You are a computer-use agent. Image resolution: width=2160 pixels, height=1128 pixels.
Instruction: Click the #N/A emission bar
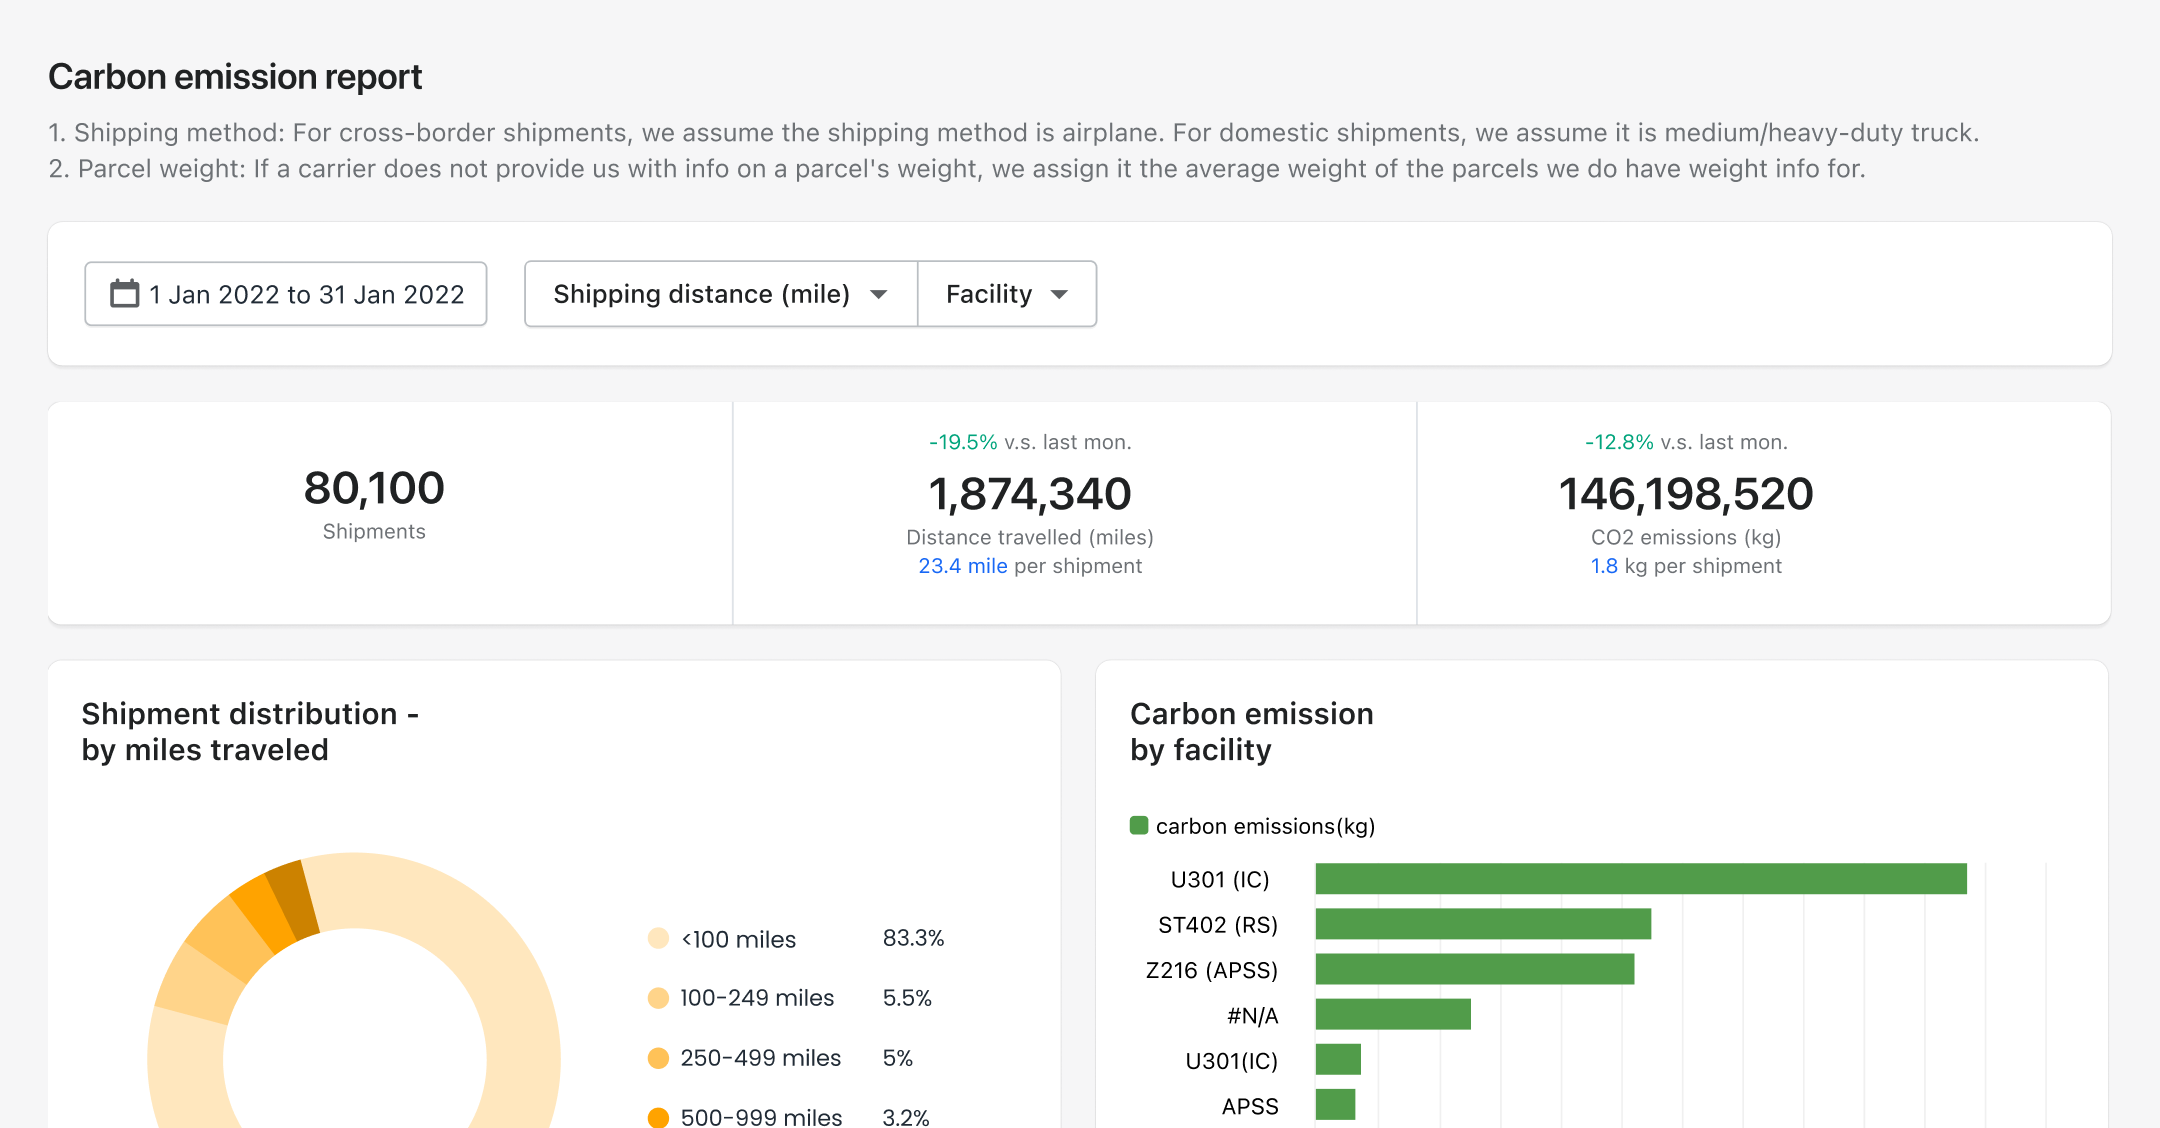point(1393,1014)
